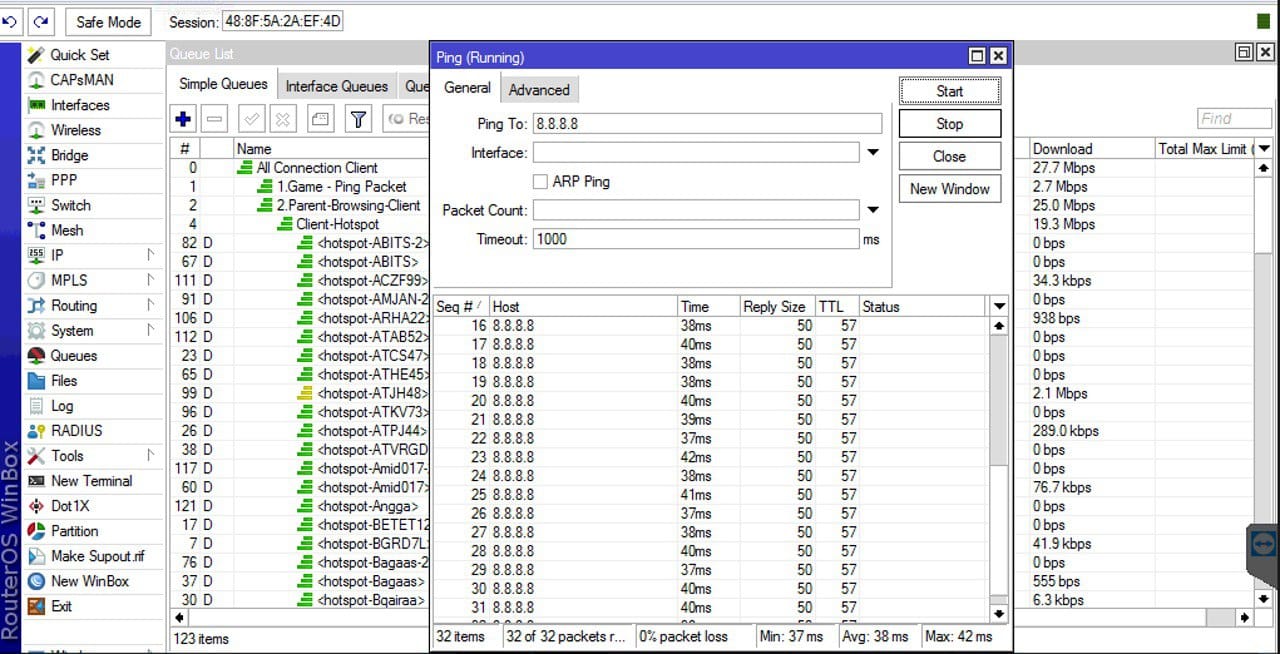Toggle Safe Mode button

109,21
